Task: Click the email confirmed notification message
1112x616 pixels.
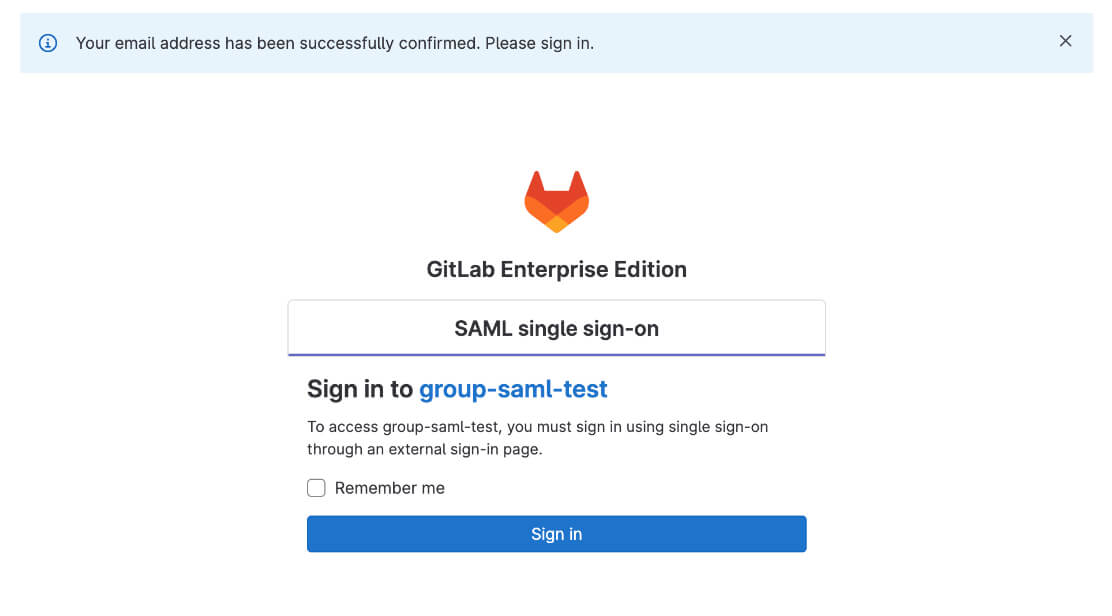Action: click(x=334, y=43)
